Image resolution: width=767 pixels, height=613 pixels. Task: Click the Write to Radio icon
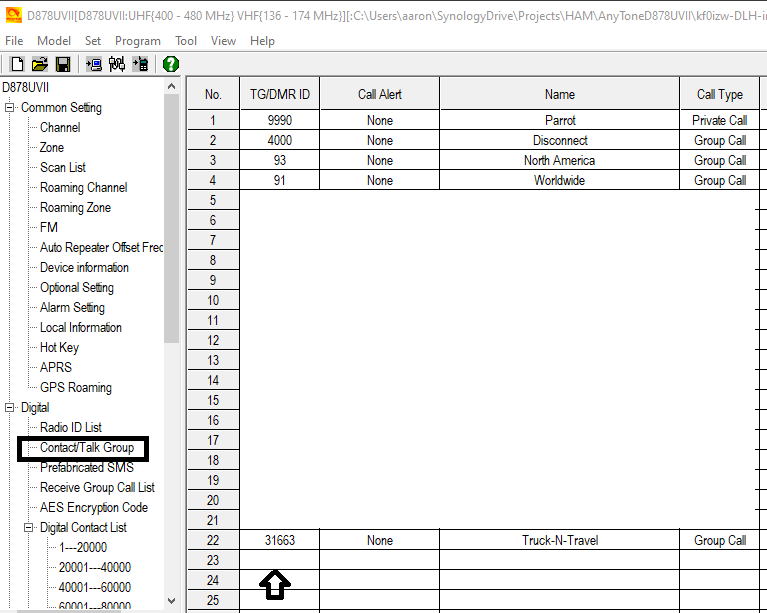[x=140, y=64]
